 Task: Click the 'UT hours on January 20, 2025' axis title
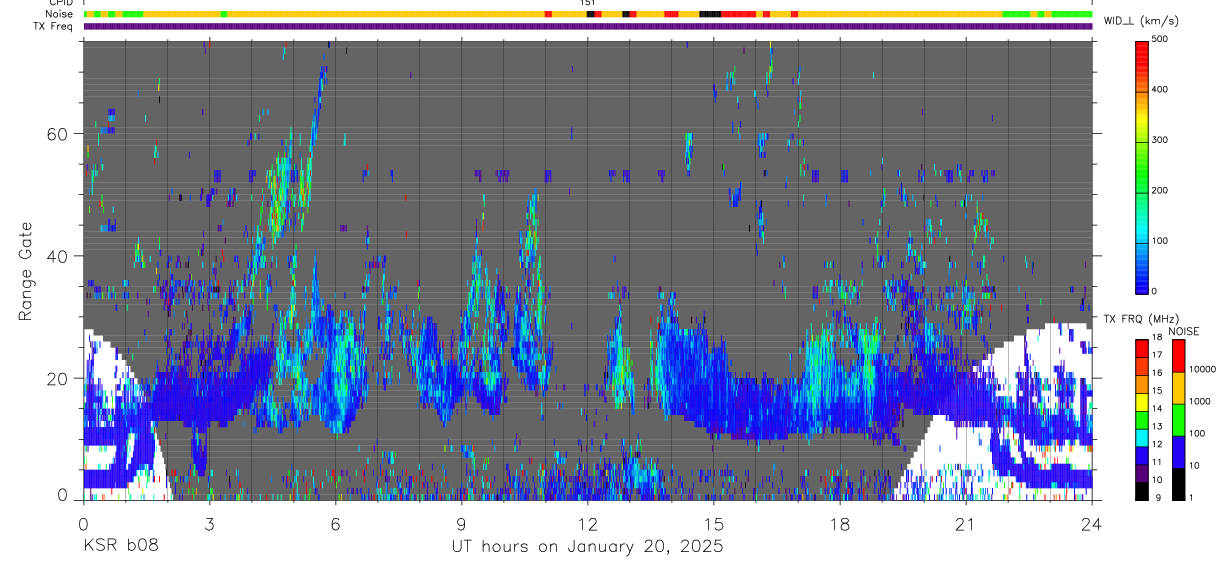click(x=586, y=546)
